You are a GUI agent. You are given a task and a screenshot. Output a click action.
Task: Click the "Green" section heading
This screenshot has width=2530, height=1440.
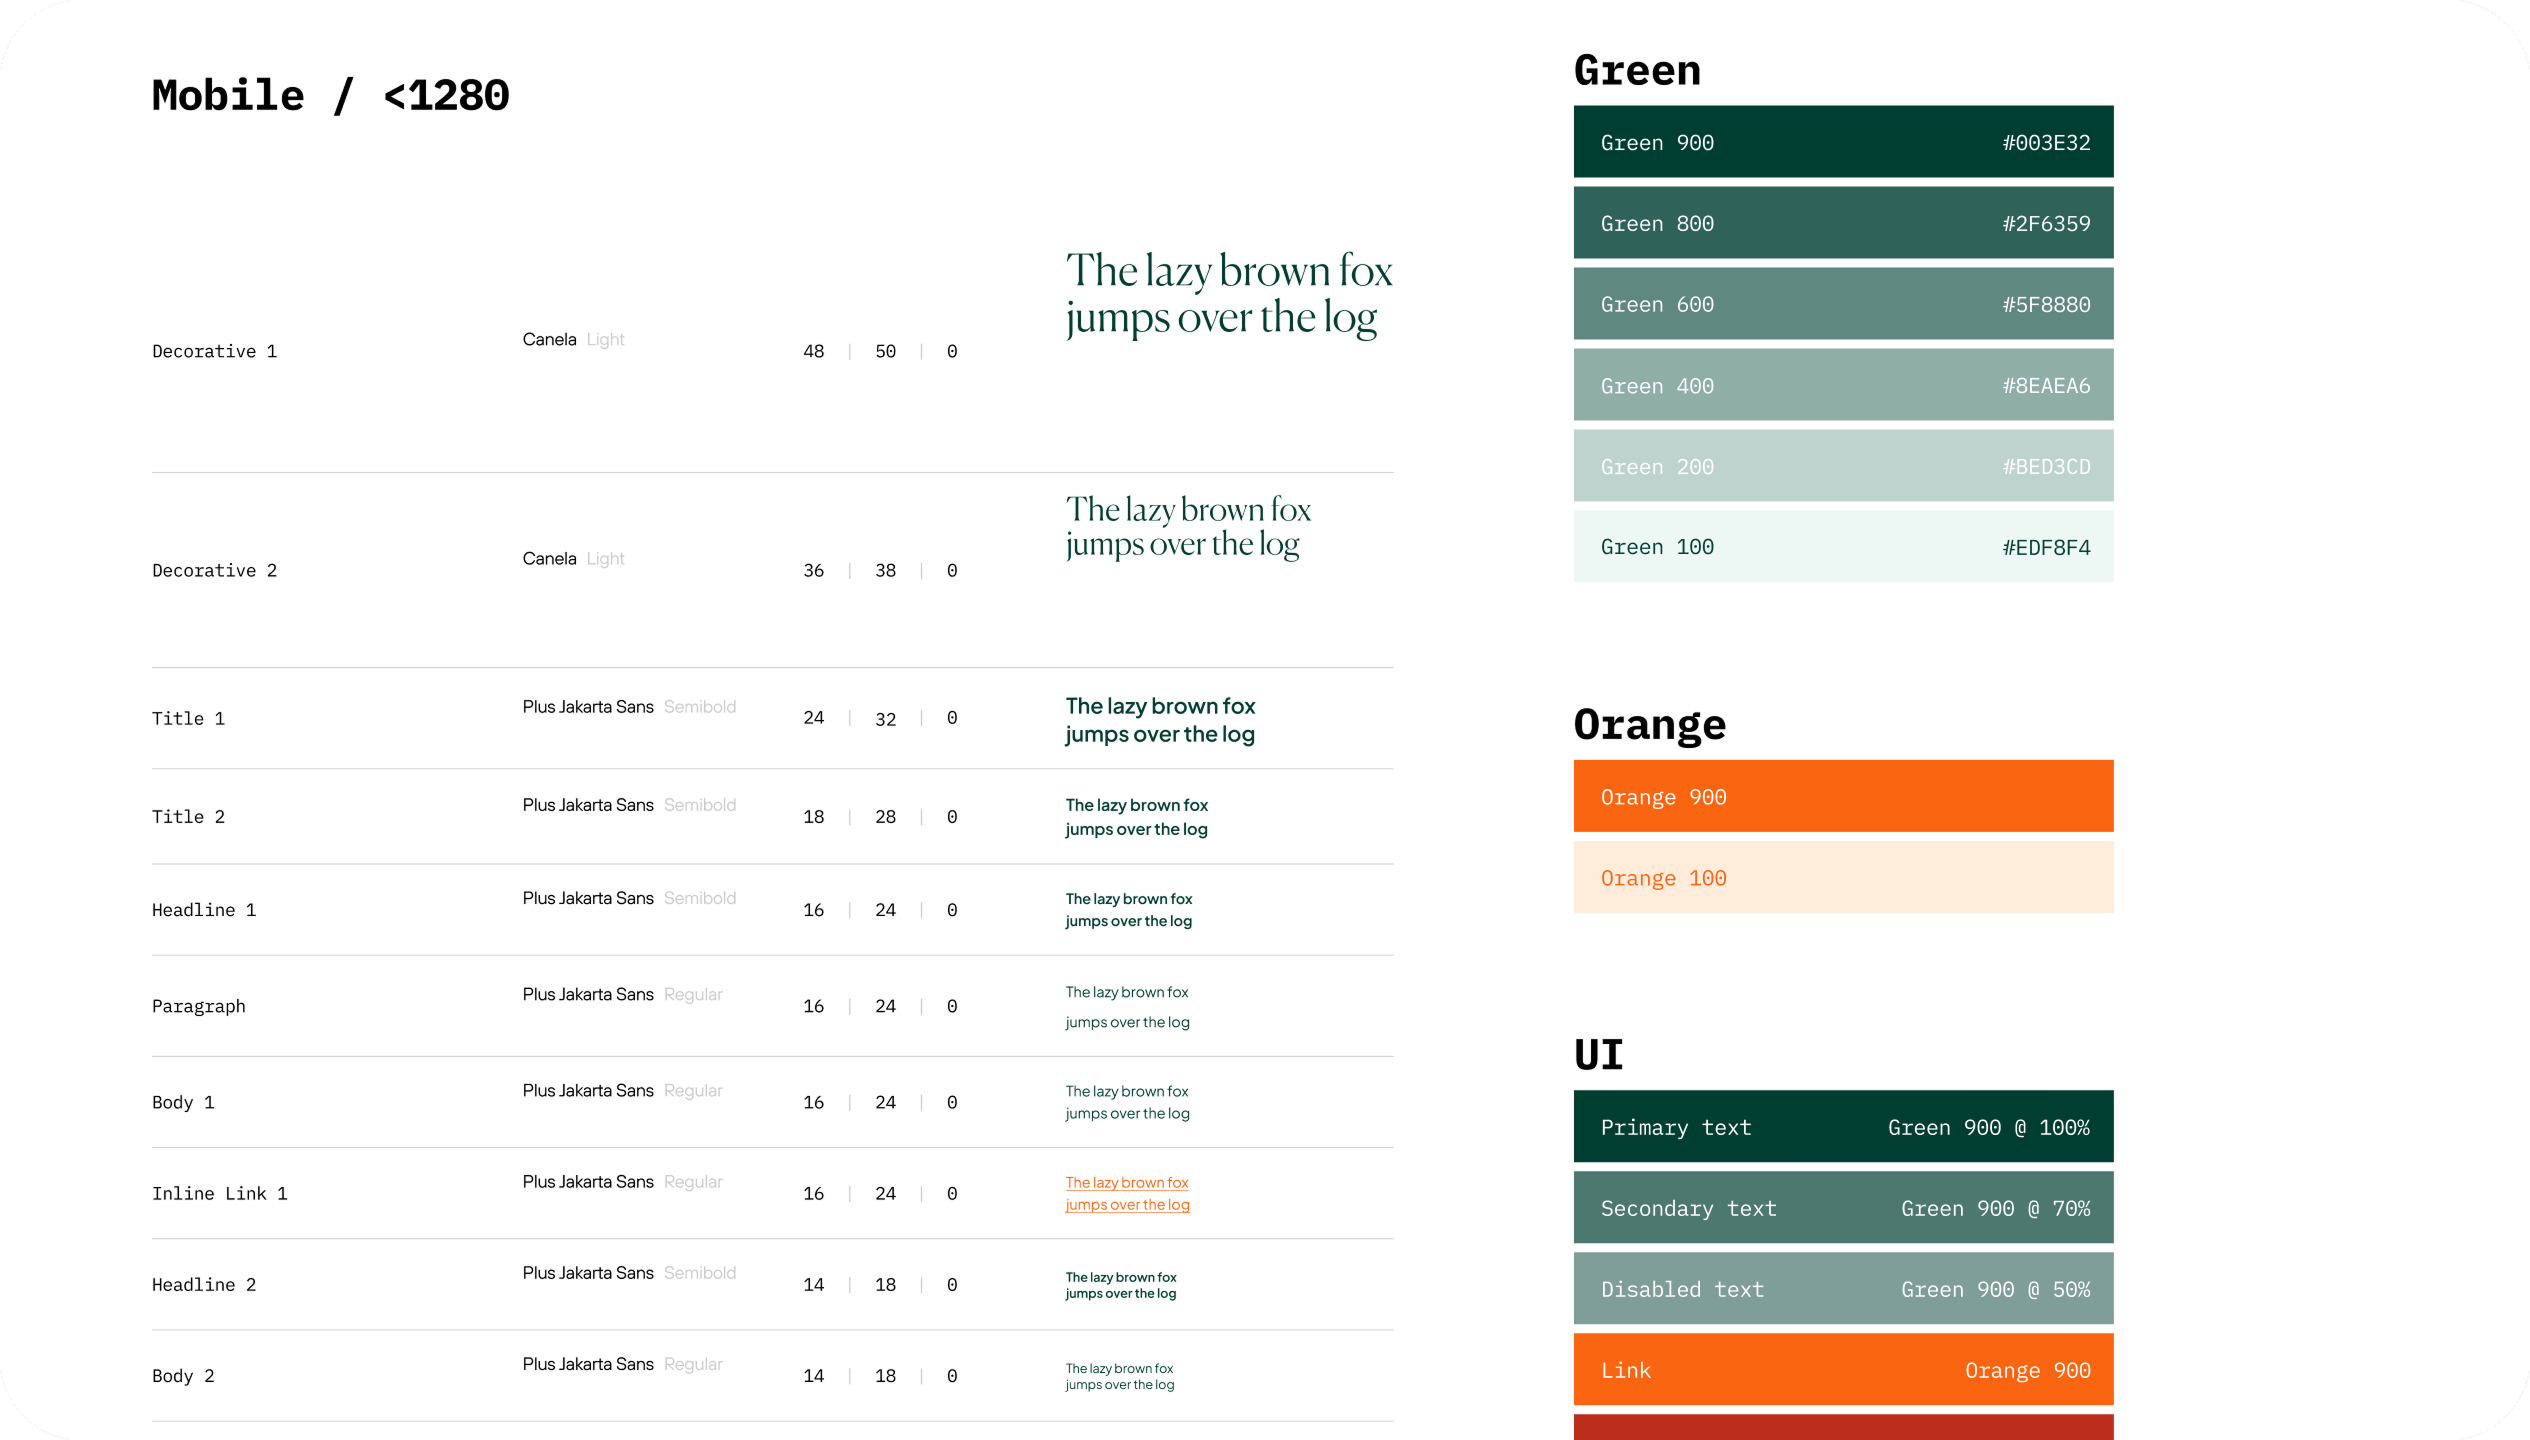pyautogui.click(x=1637, y=70)
